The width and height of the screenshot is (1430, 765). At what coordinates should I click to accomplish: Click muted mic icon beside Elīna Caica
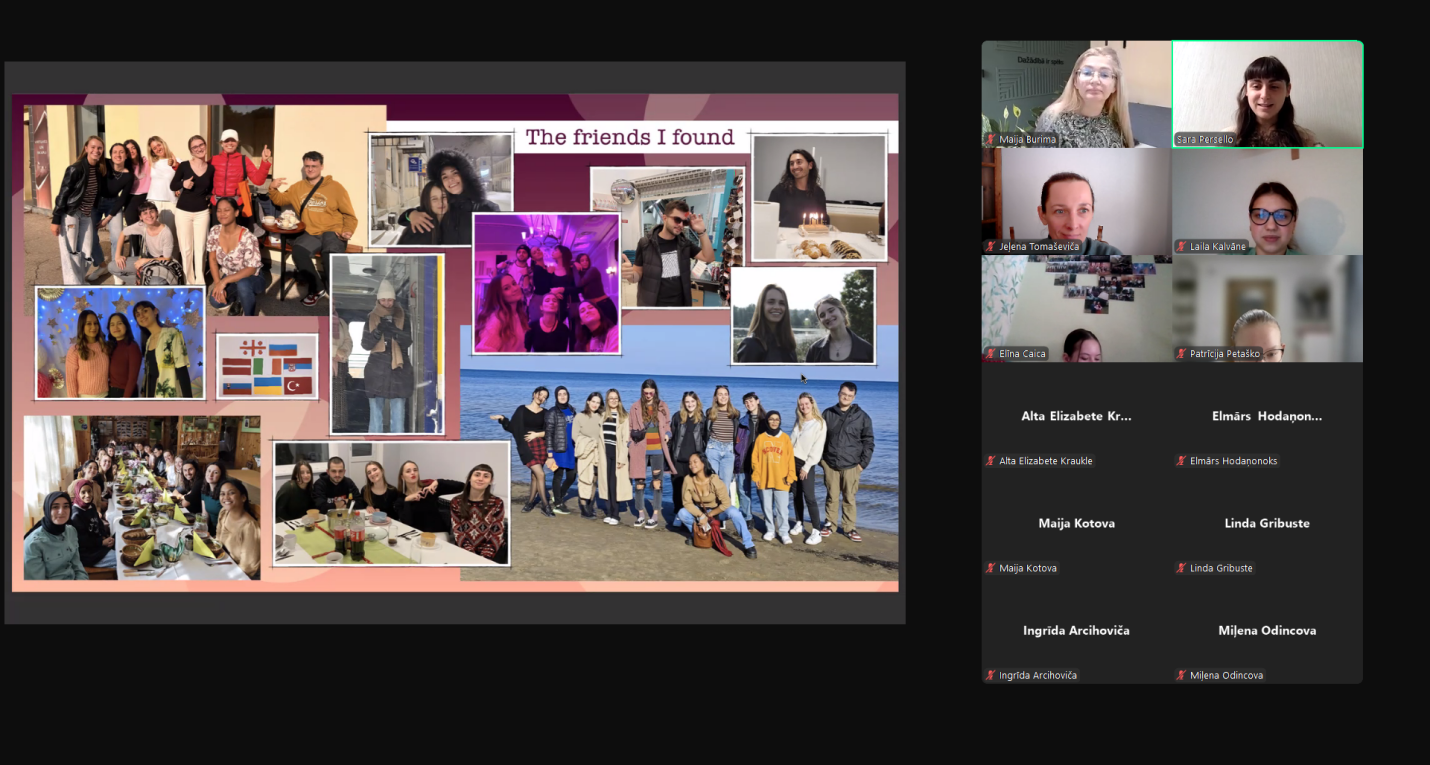point(991,354)
